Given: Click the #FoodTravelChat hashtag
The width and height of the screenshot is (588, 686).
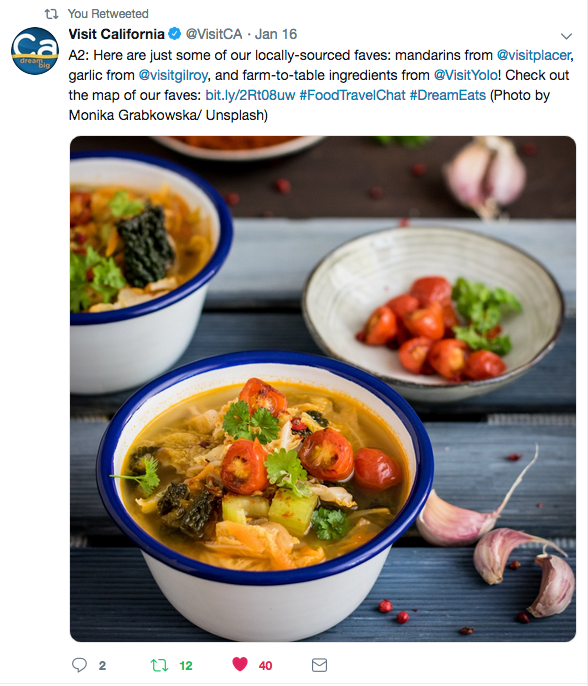Looking at the screenshot, I should 352,95.
